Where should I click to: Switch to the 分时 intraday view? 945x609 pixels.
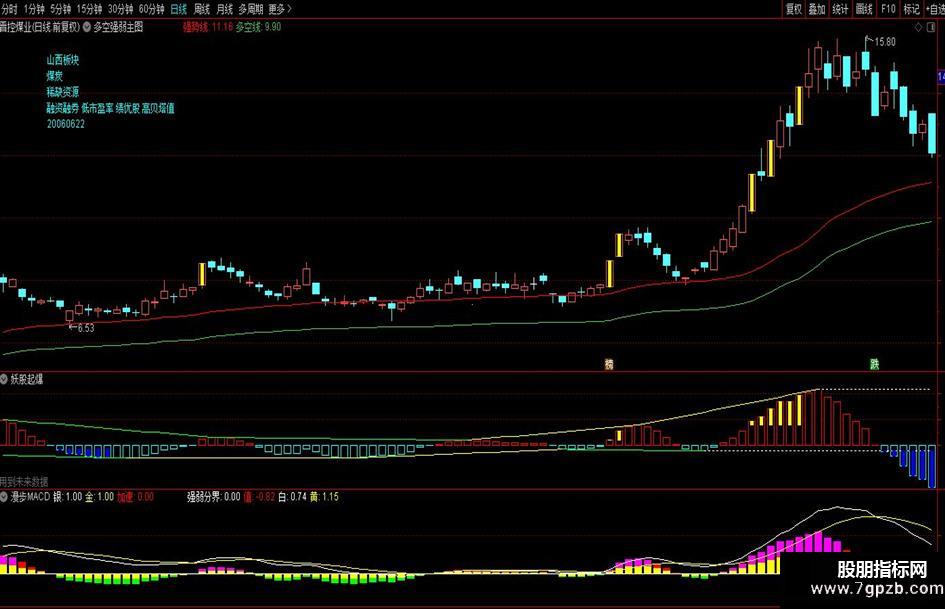point(8,9)
